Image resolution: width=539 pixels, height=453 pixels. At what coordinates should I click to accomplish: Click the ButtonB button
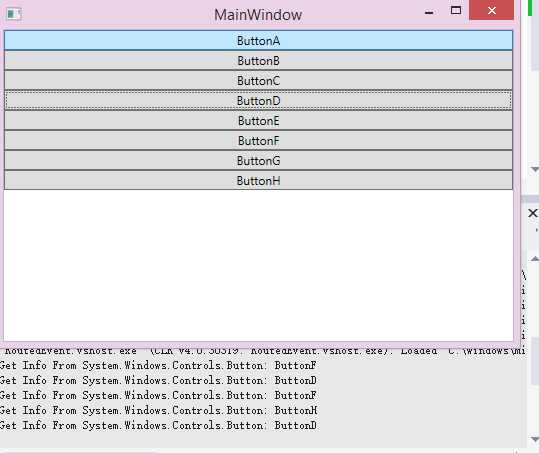pyautogui.click(x=258, y=60)
